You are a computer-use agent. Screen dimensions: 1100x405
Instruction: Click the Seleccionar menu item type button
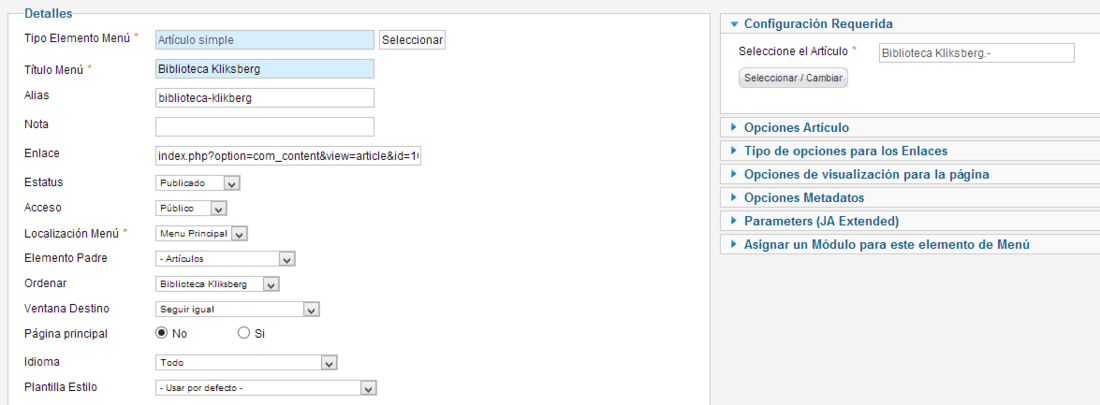pos(412,40)
